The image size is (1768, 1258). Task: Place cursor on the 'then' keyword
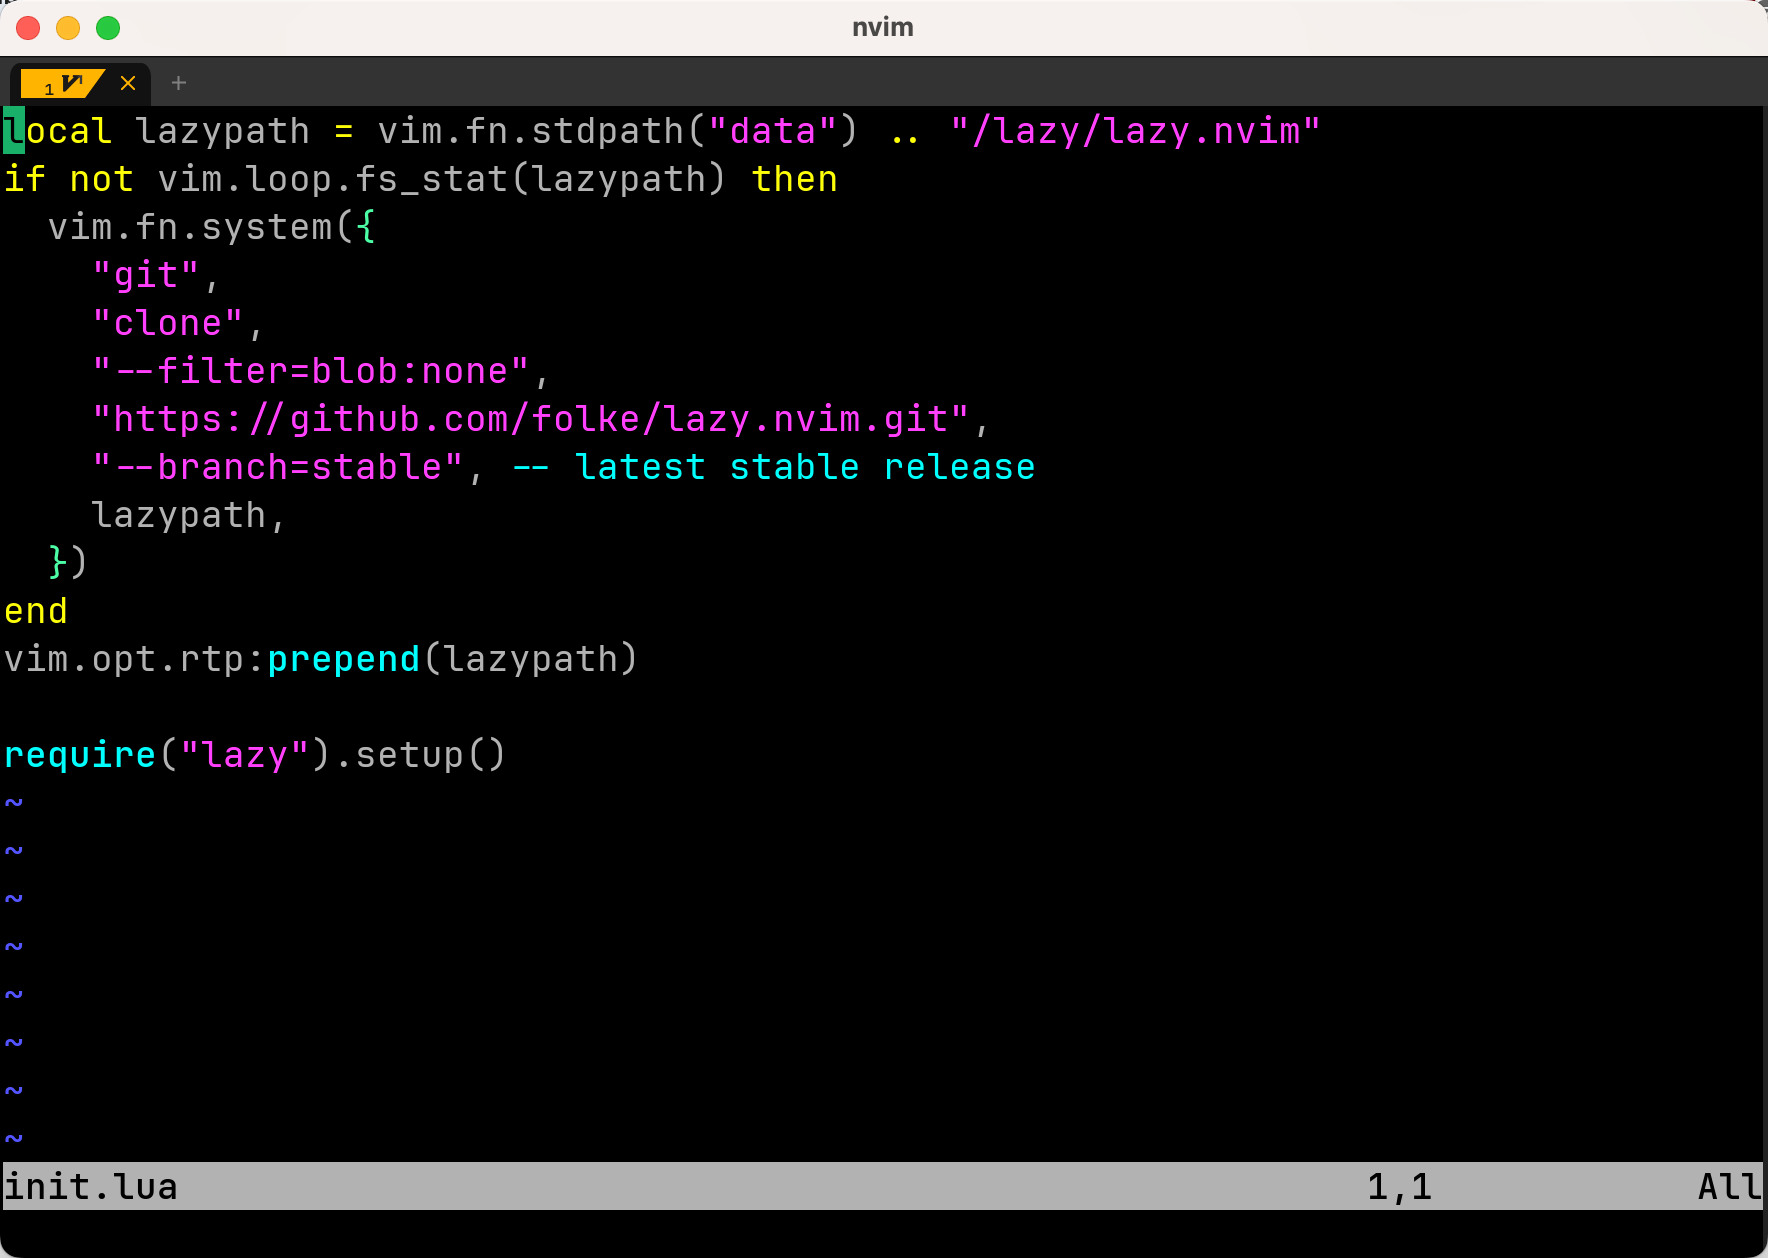794,179
